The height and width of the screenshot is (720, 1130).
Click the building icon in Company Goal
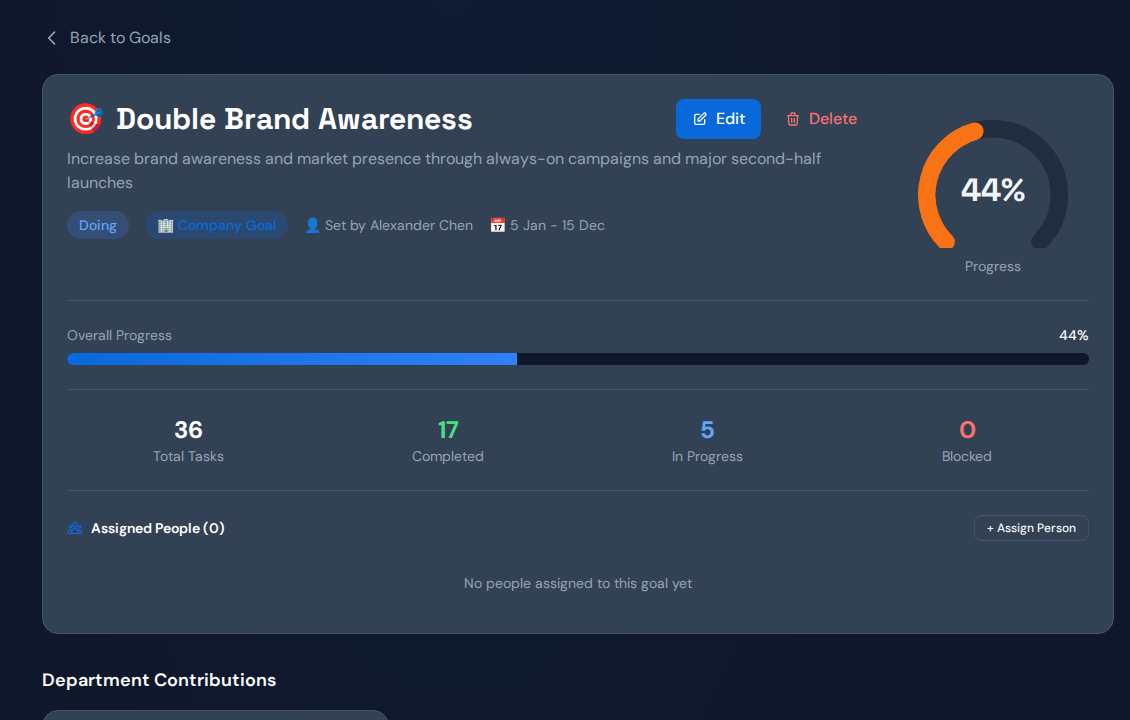(165, 226)
